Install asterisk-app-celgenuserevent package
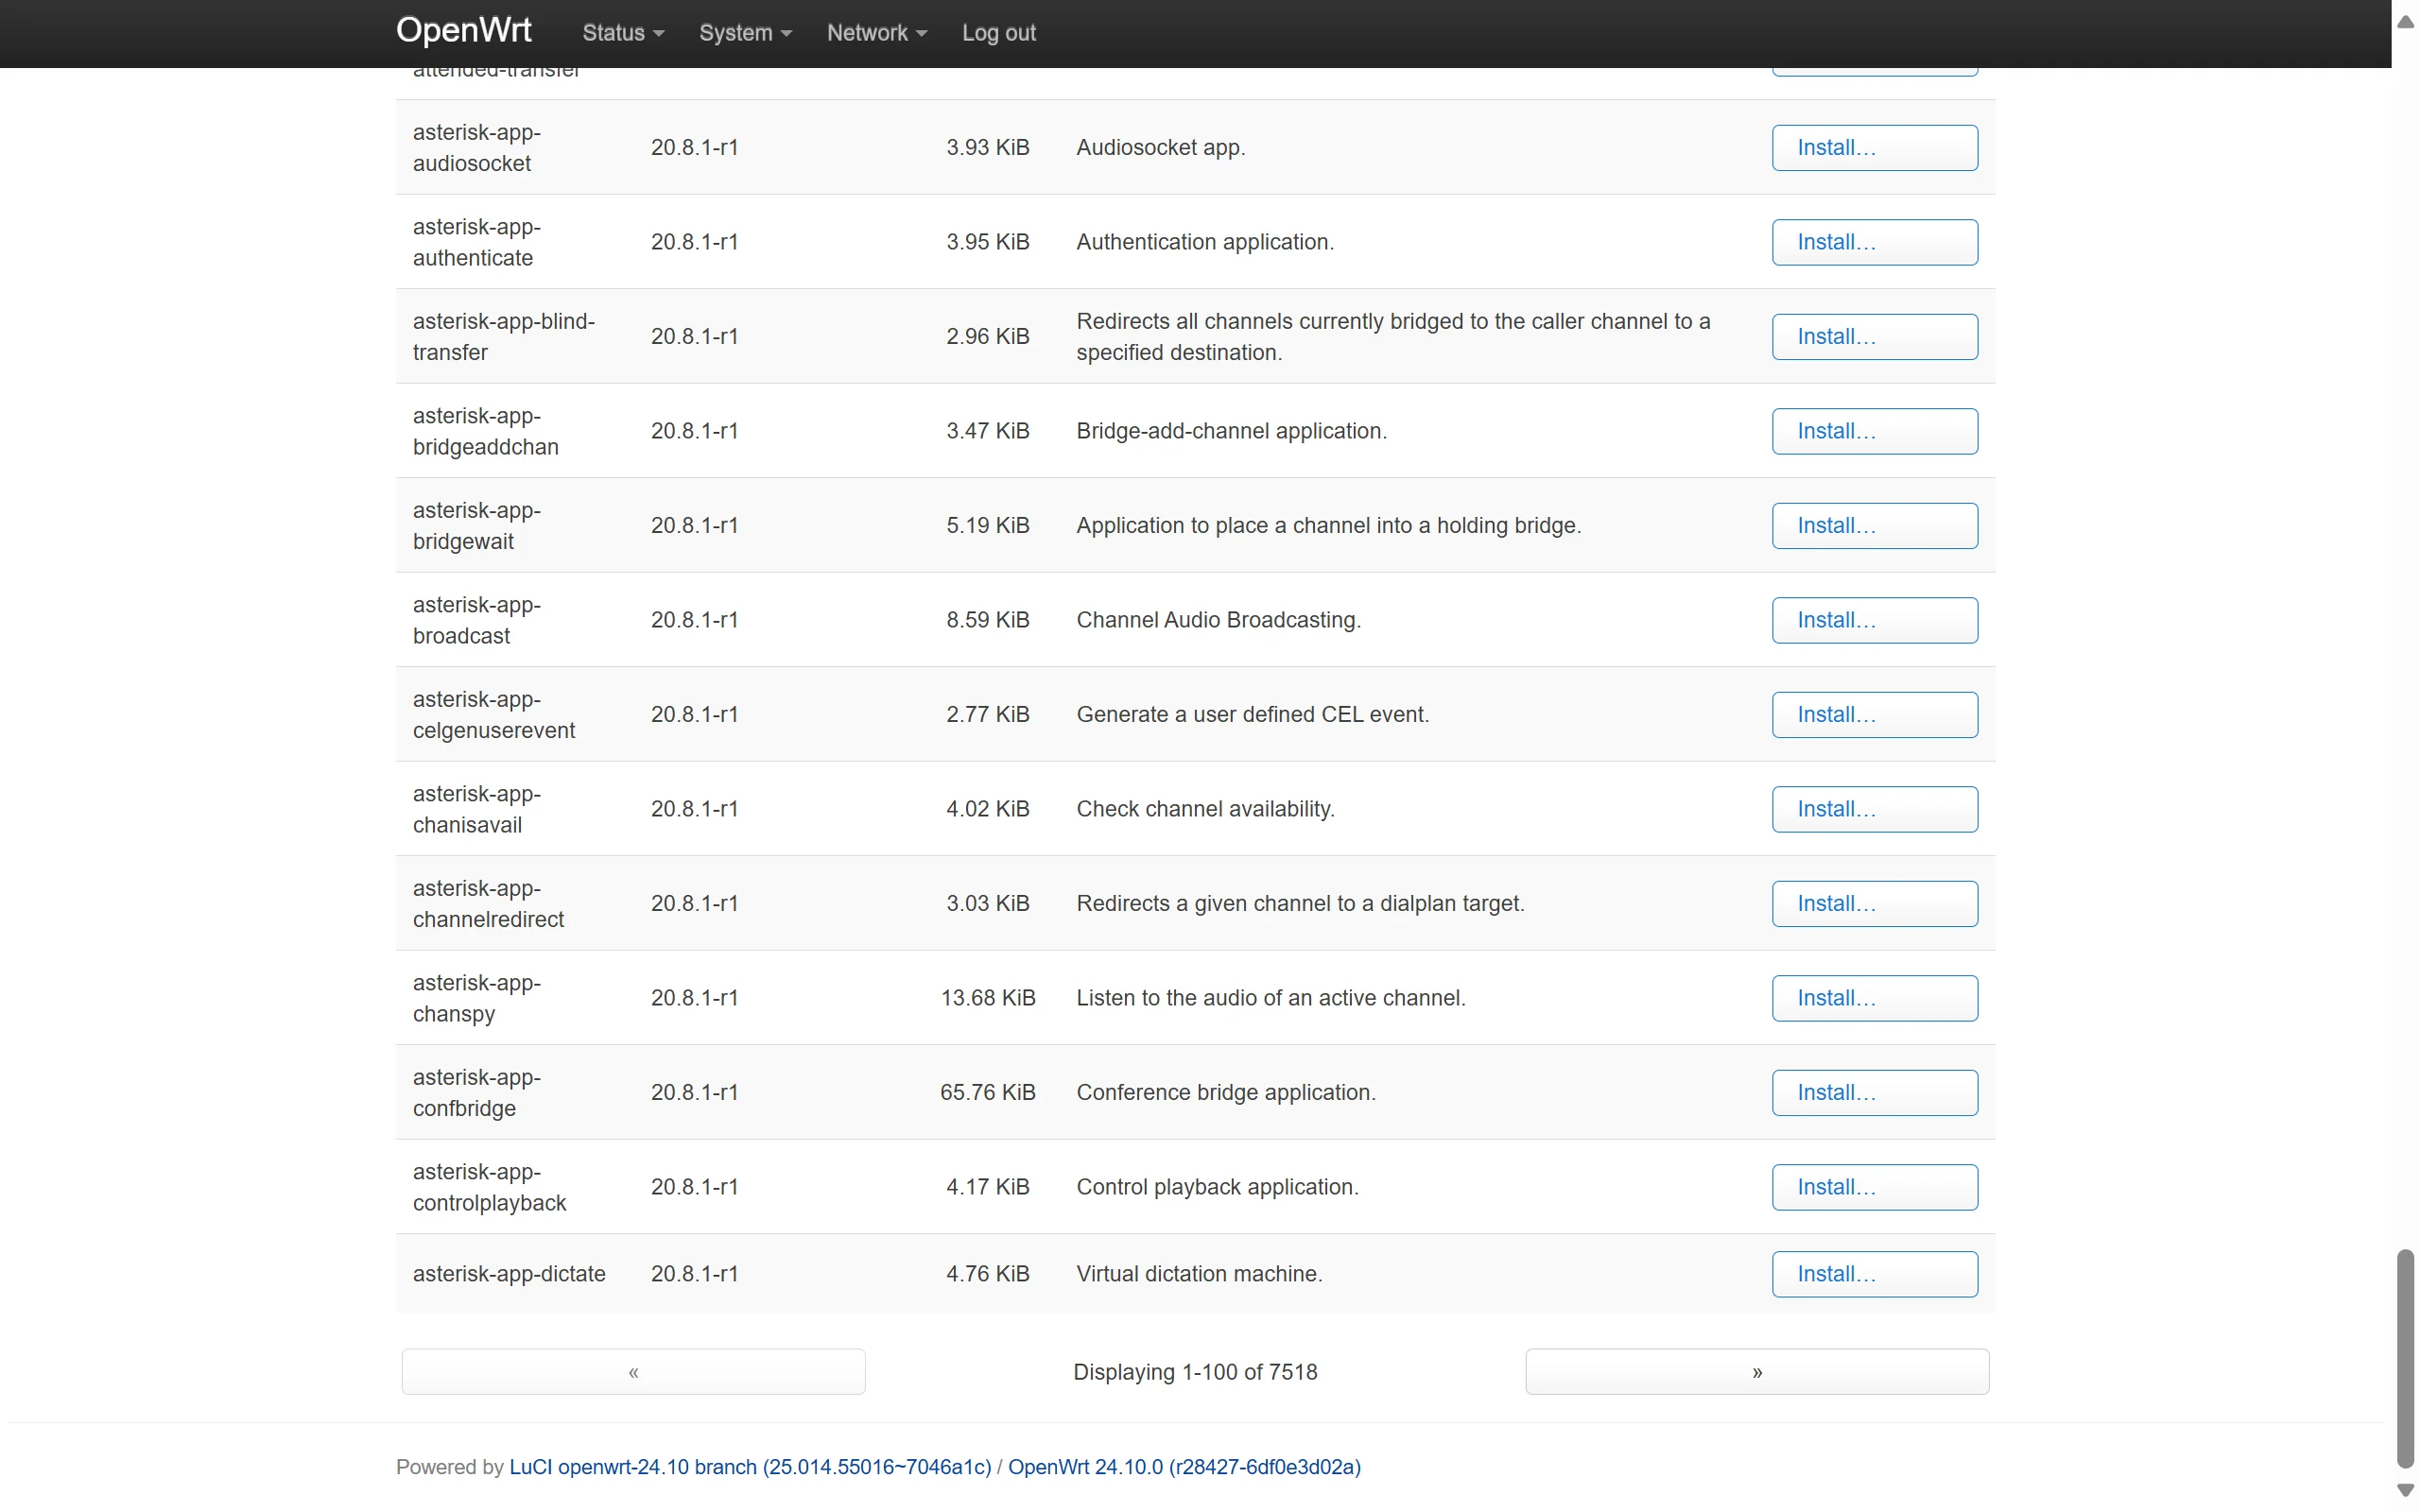 point(1874,714)
